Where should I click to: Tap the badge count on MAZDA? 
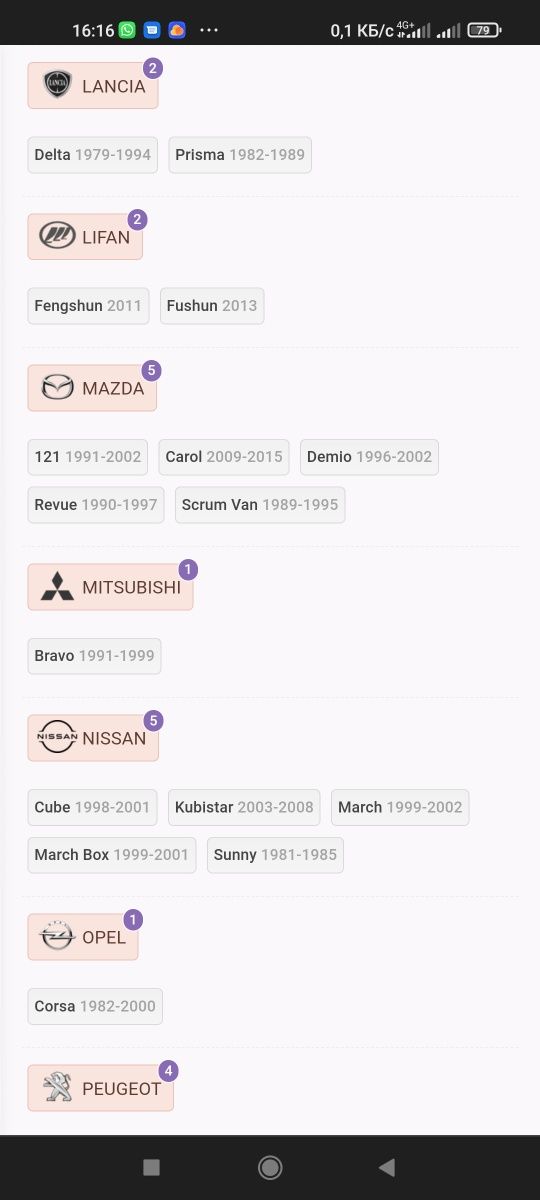pyautogui.click(x=151, y=370)
